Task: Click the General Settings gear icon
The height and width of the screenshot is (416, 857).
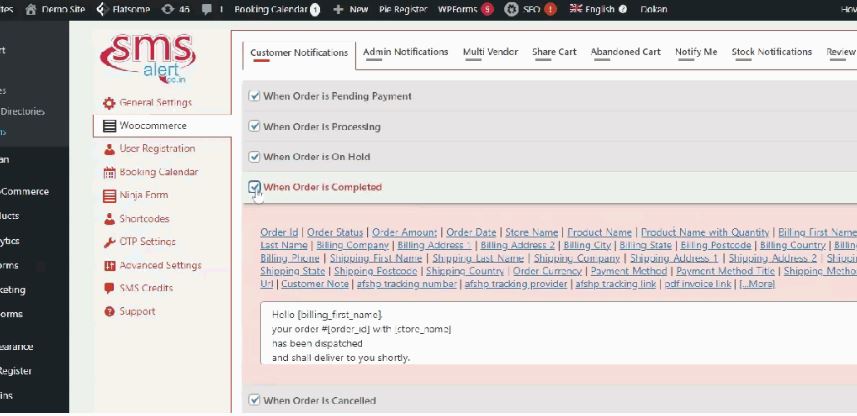Action: [x=109, y=103]
